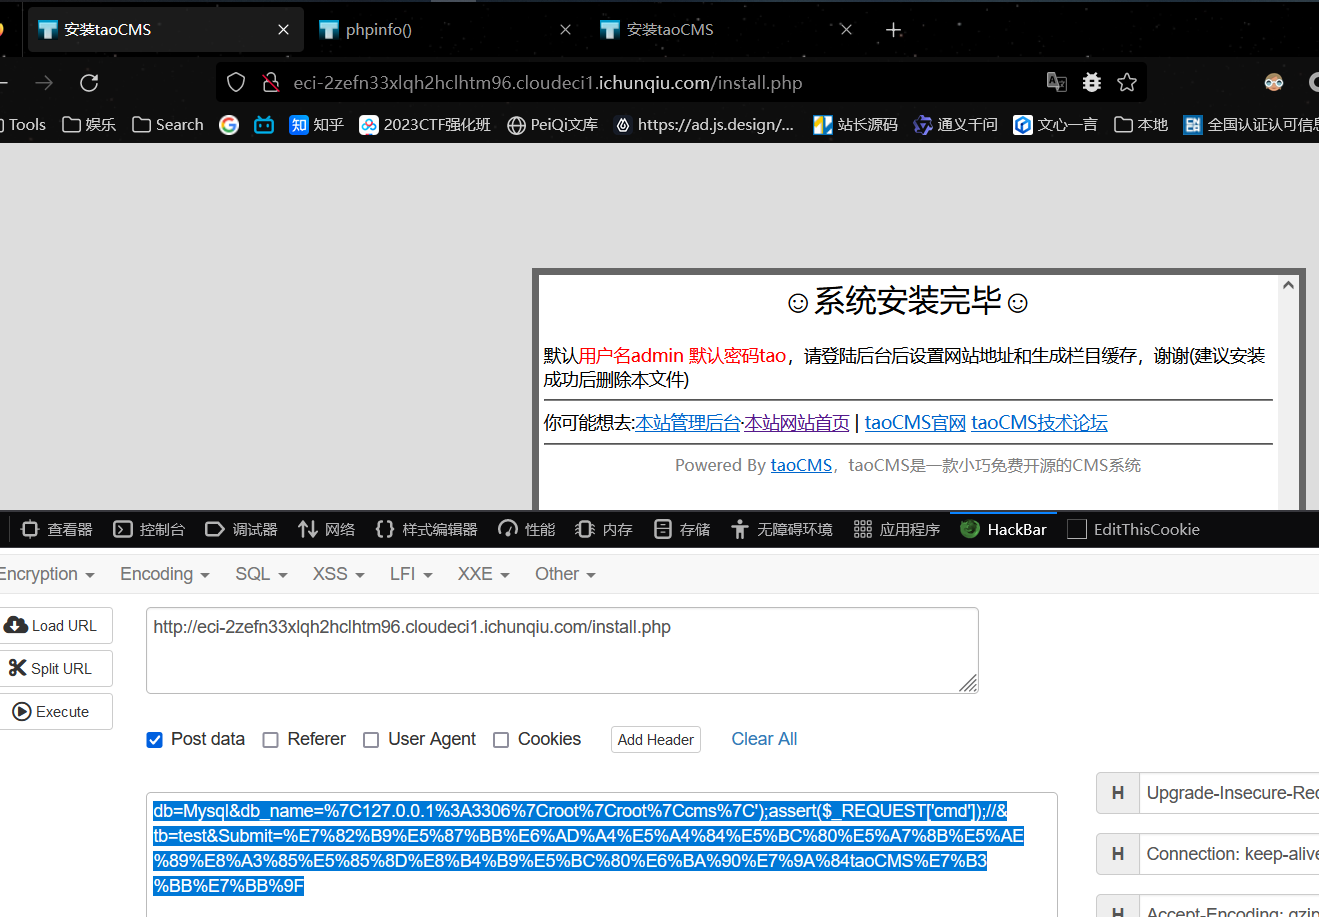The width and height of the screenshot is (1319, 917).
Task: Open the 样式编辑器 style editor panel
Action: (x=426, y=529)
